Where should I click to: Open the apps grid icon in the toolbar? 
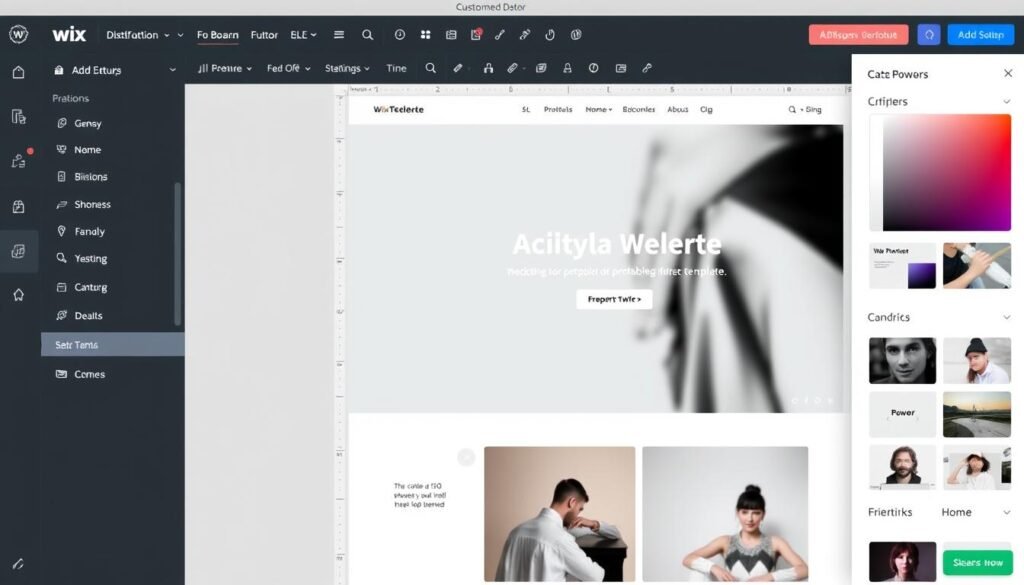[x=424, y=34]
